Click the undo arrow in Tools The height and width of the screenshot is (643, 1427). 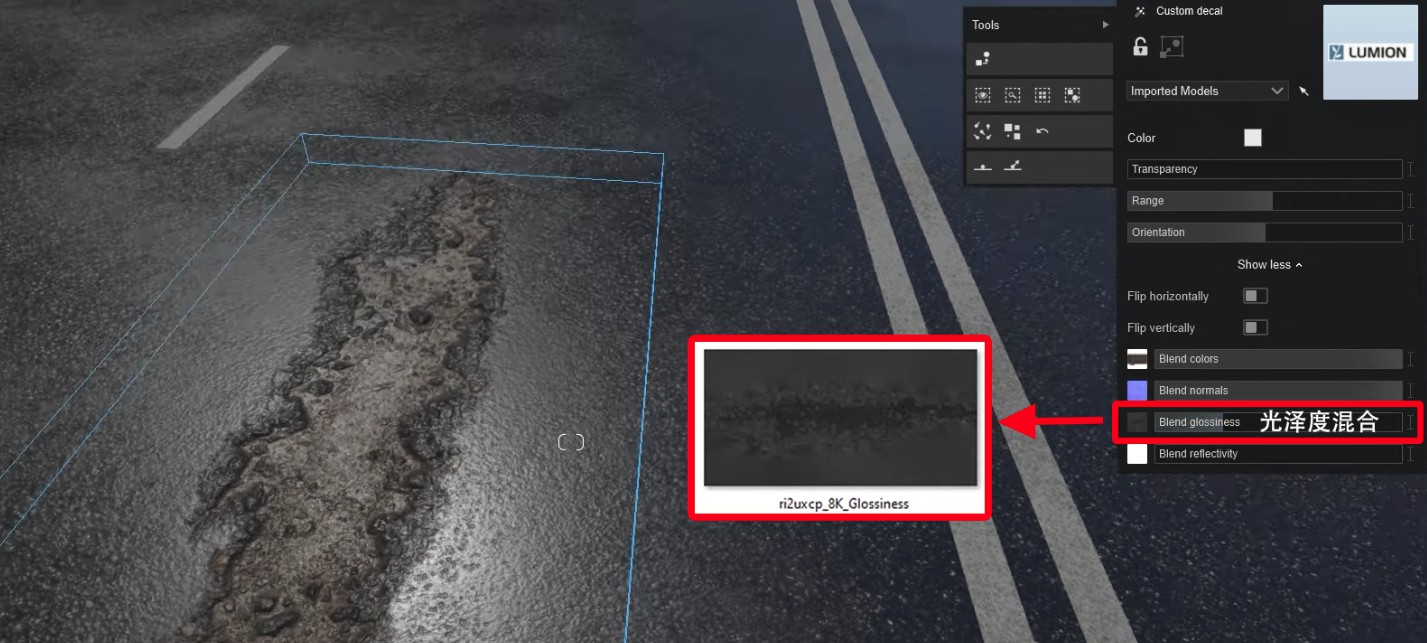(x=1042, y=131)
